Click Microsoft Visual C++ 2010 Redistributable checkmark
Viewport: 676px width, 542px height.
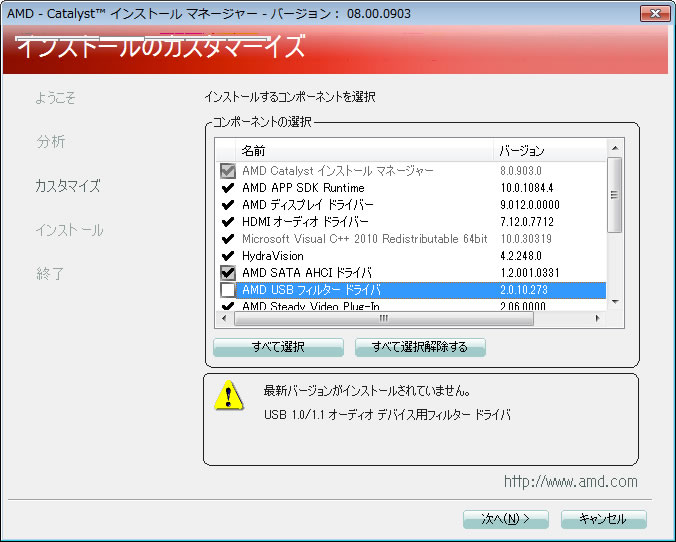[228, 239]
